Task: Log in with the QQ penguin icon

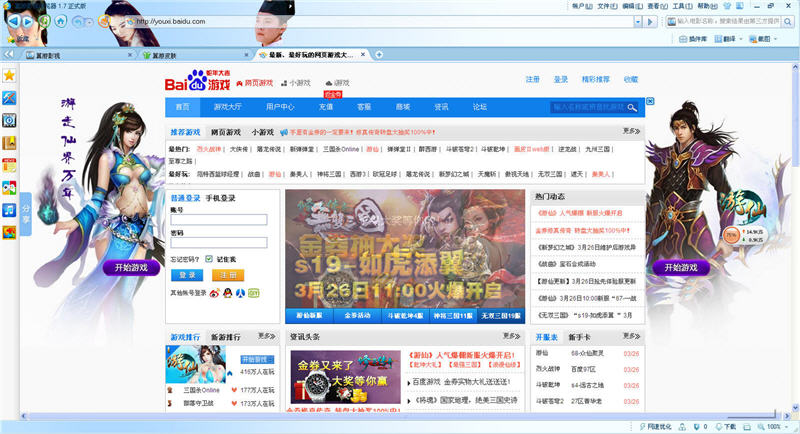Action: [228, 293]
